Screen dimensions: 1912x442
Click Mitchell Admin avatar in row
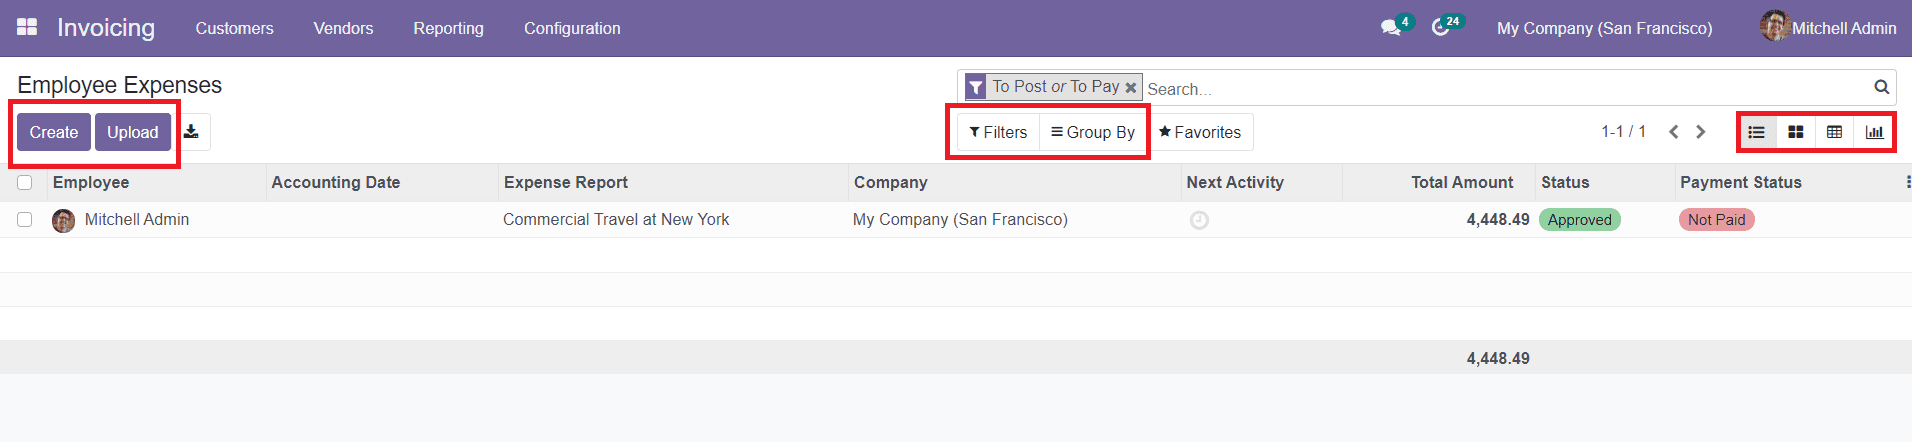[x=63, y=220]
